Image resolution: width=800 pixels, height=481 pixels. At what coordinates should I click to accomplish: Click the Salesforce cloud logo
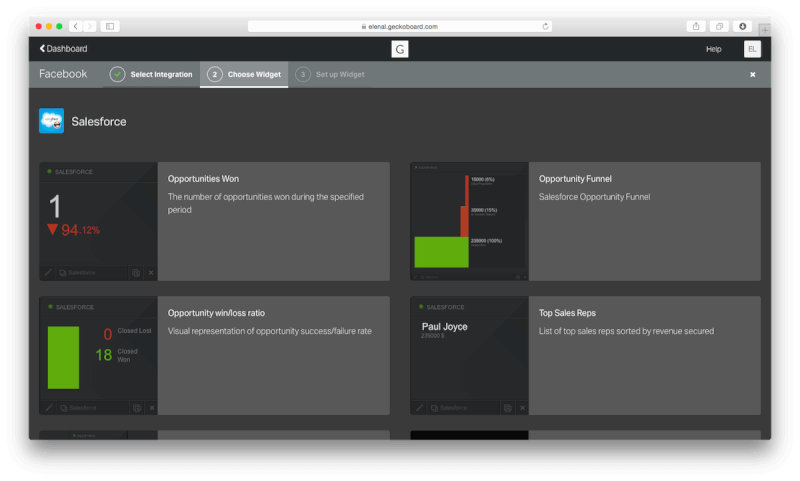pos(52,121)
